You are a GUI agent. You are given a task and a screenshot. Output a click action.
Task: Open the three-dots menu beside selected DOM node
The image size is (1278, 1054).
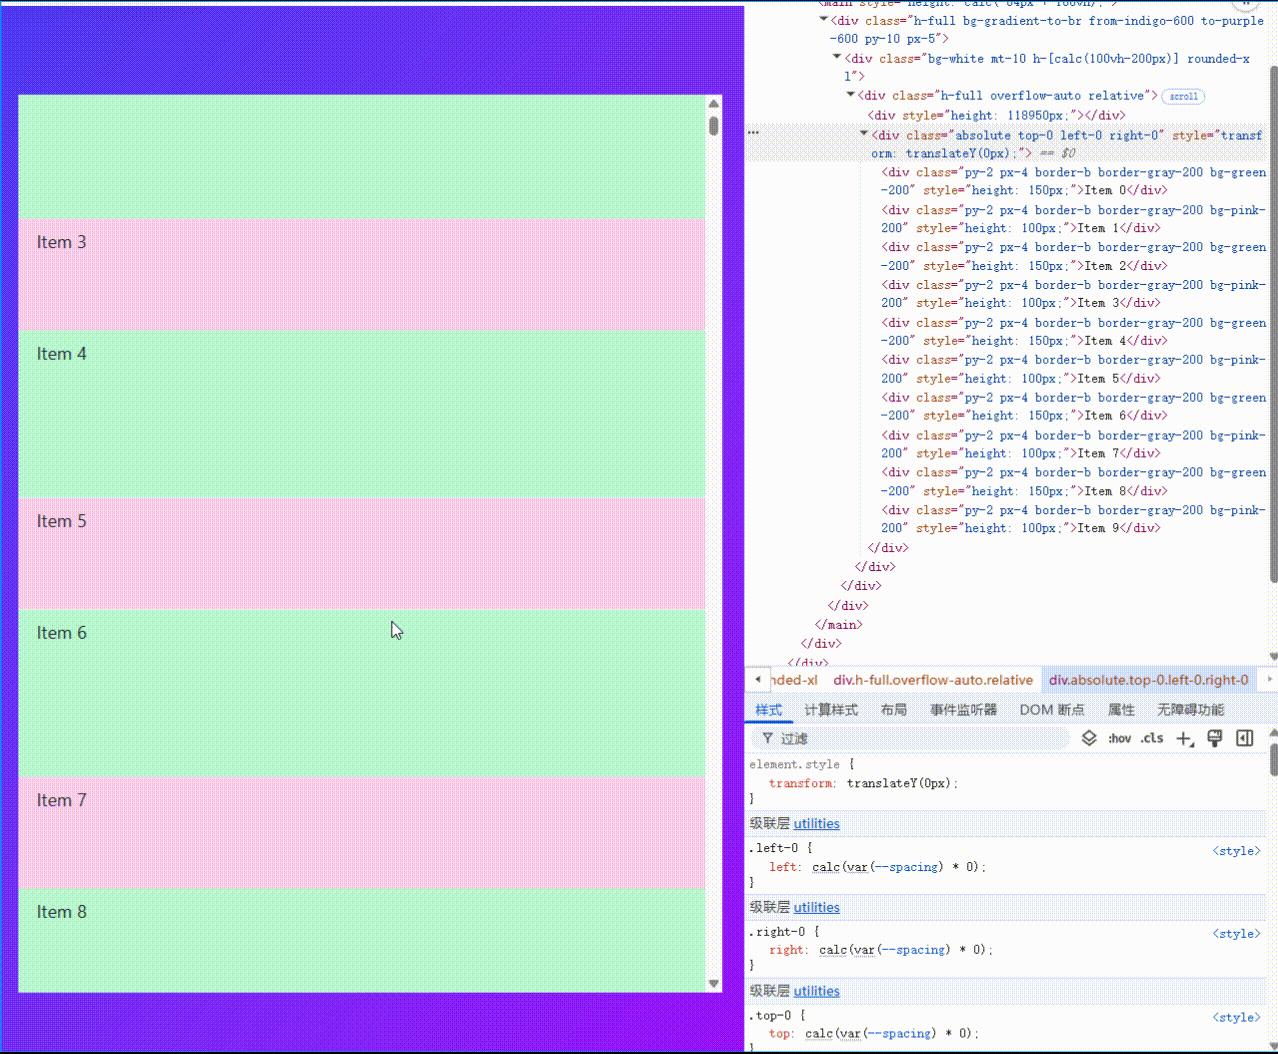point(753,132)
